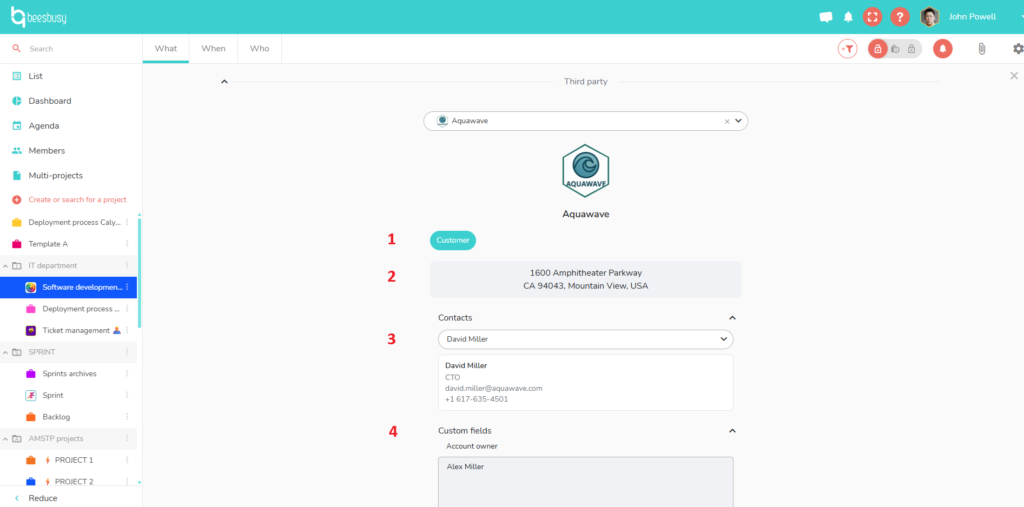The width and height of the screenshot is (1024, 507).
Task: Click the Aquawave hexagon logo
Action: click(x=586, y=170)
